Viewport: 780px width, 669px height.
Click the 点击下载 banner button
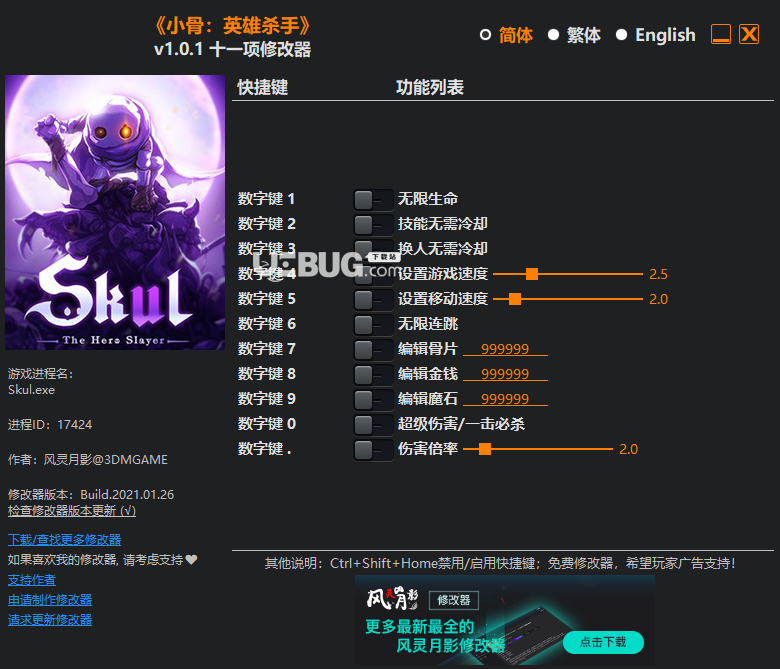(603, 642)
